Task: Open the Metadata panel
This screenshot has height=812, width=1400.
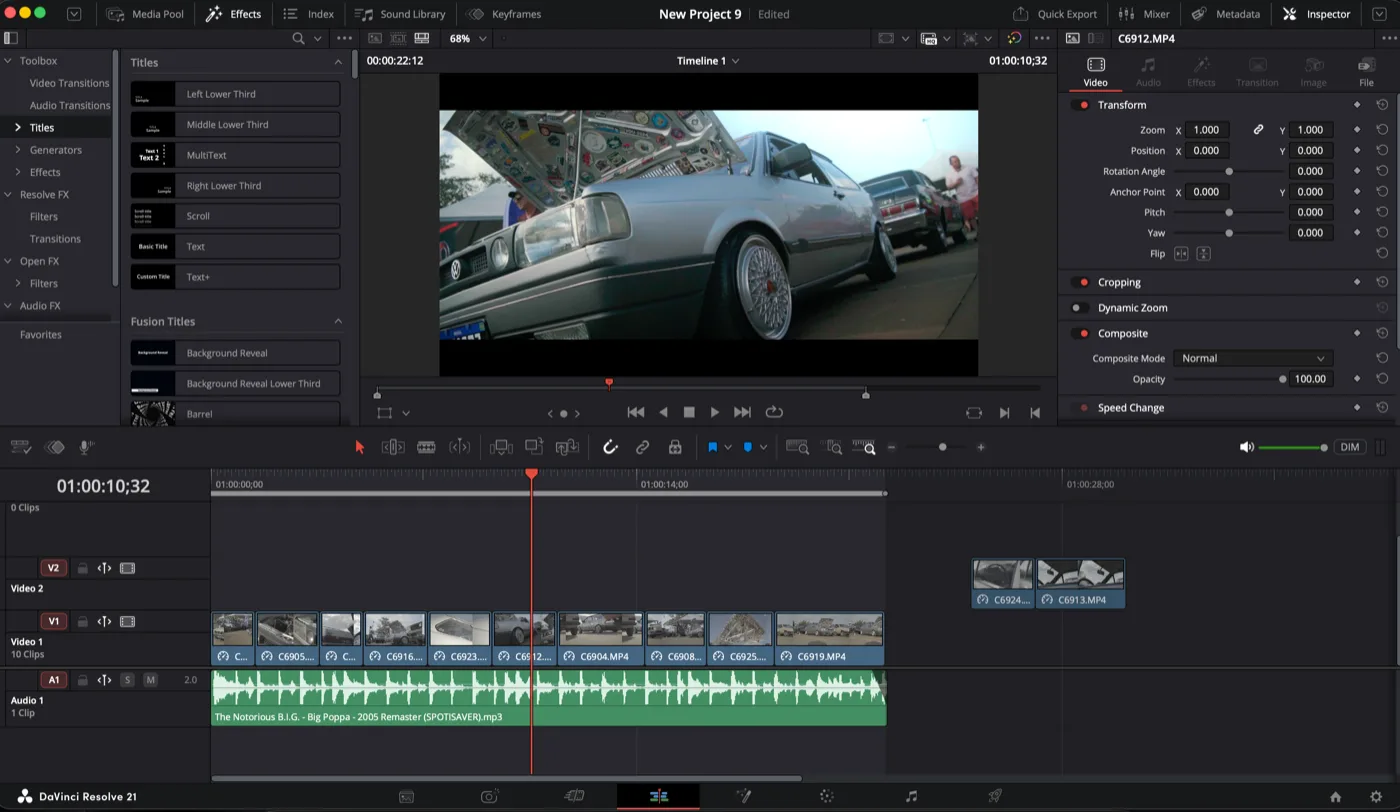Action: [x=1225, y=14]
